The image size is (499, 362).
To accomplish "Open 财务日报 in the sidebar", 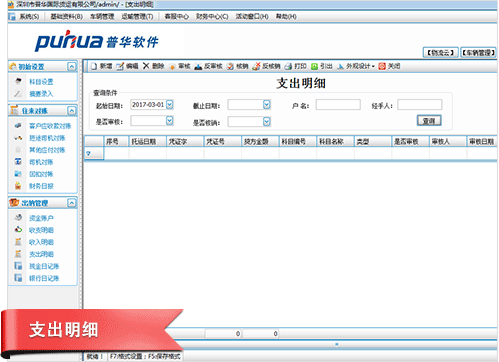I will click(x=41, y=186).
